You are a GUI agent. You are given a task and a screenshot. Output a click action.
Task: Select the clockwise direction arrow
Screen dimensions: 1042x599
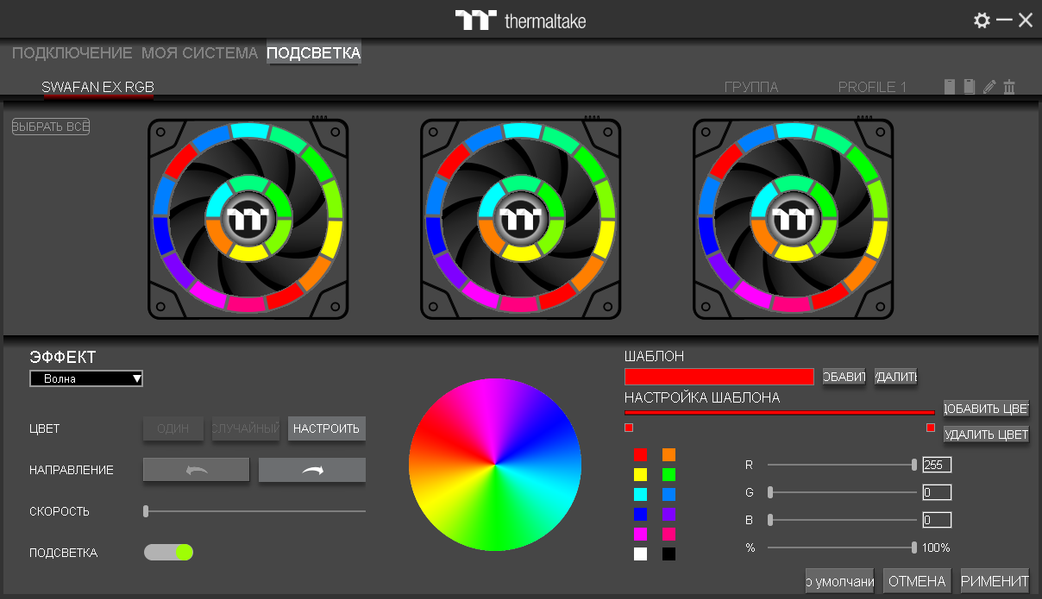click(312, 470)
